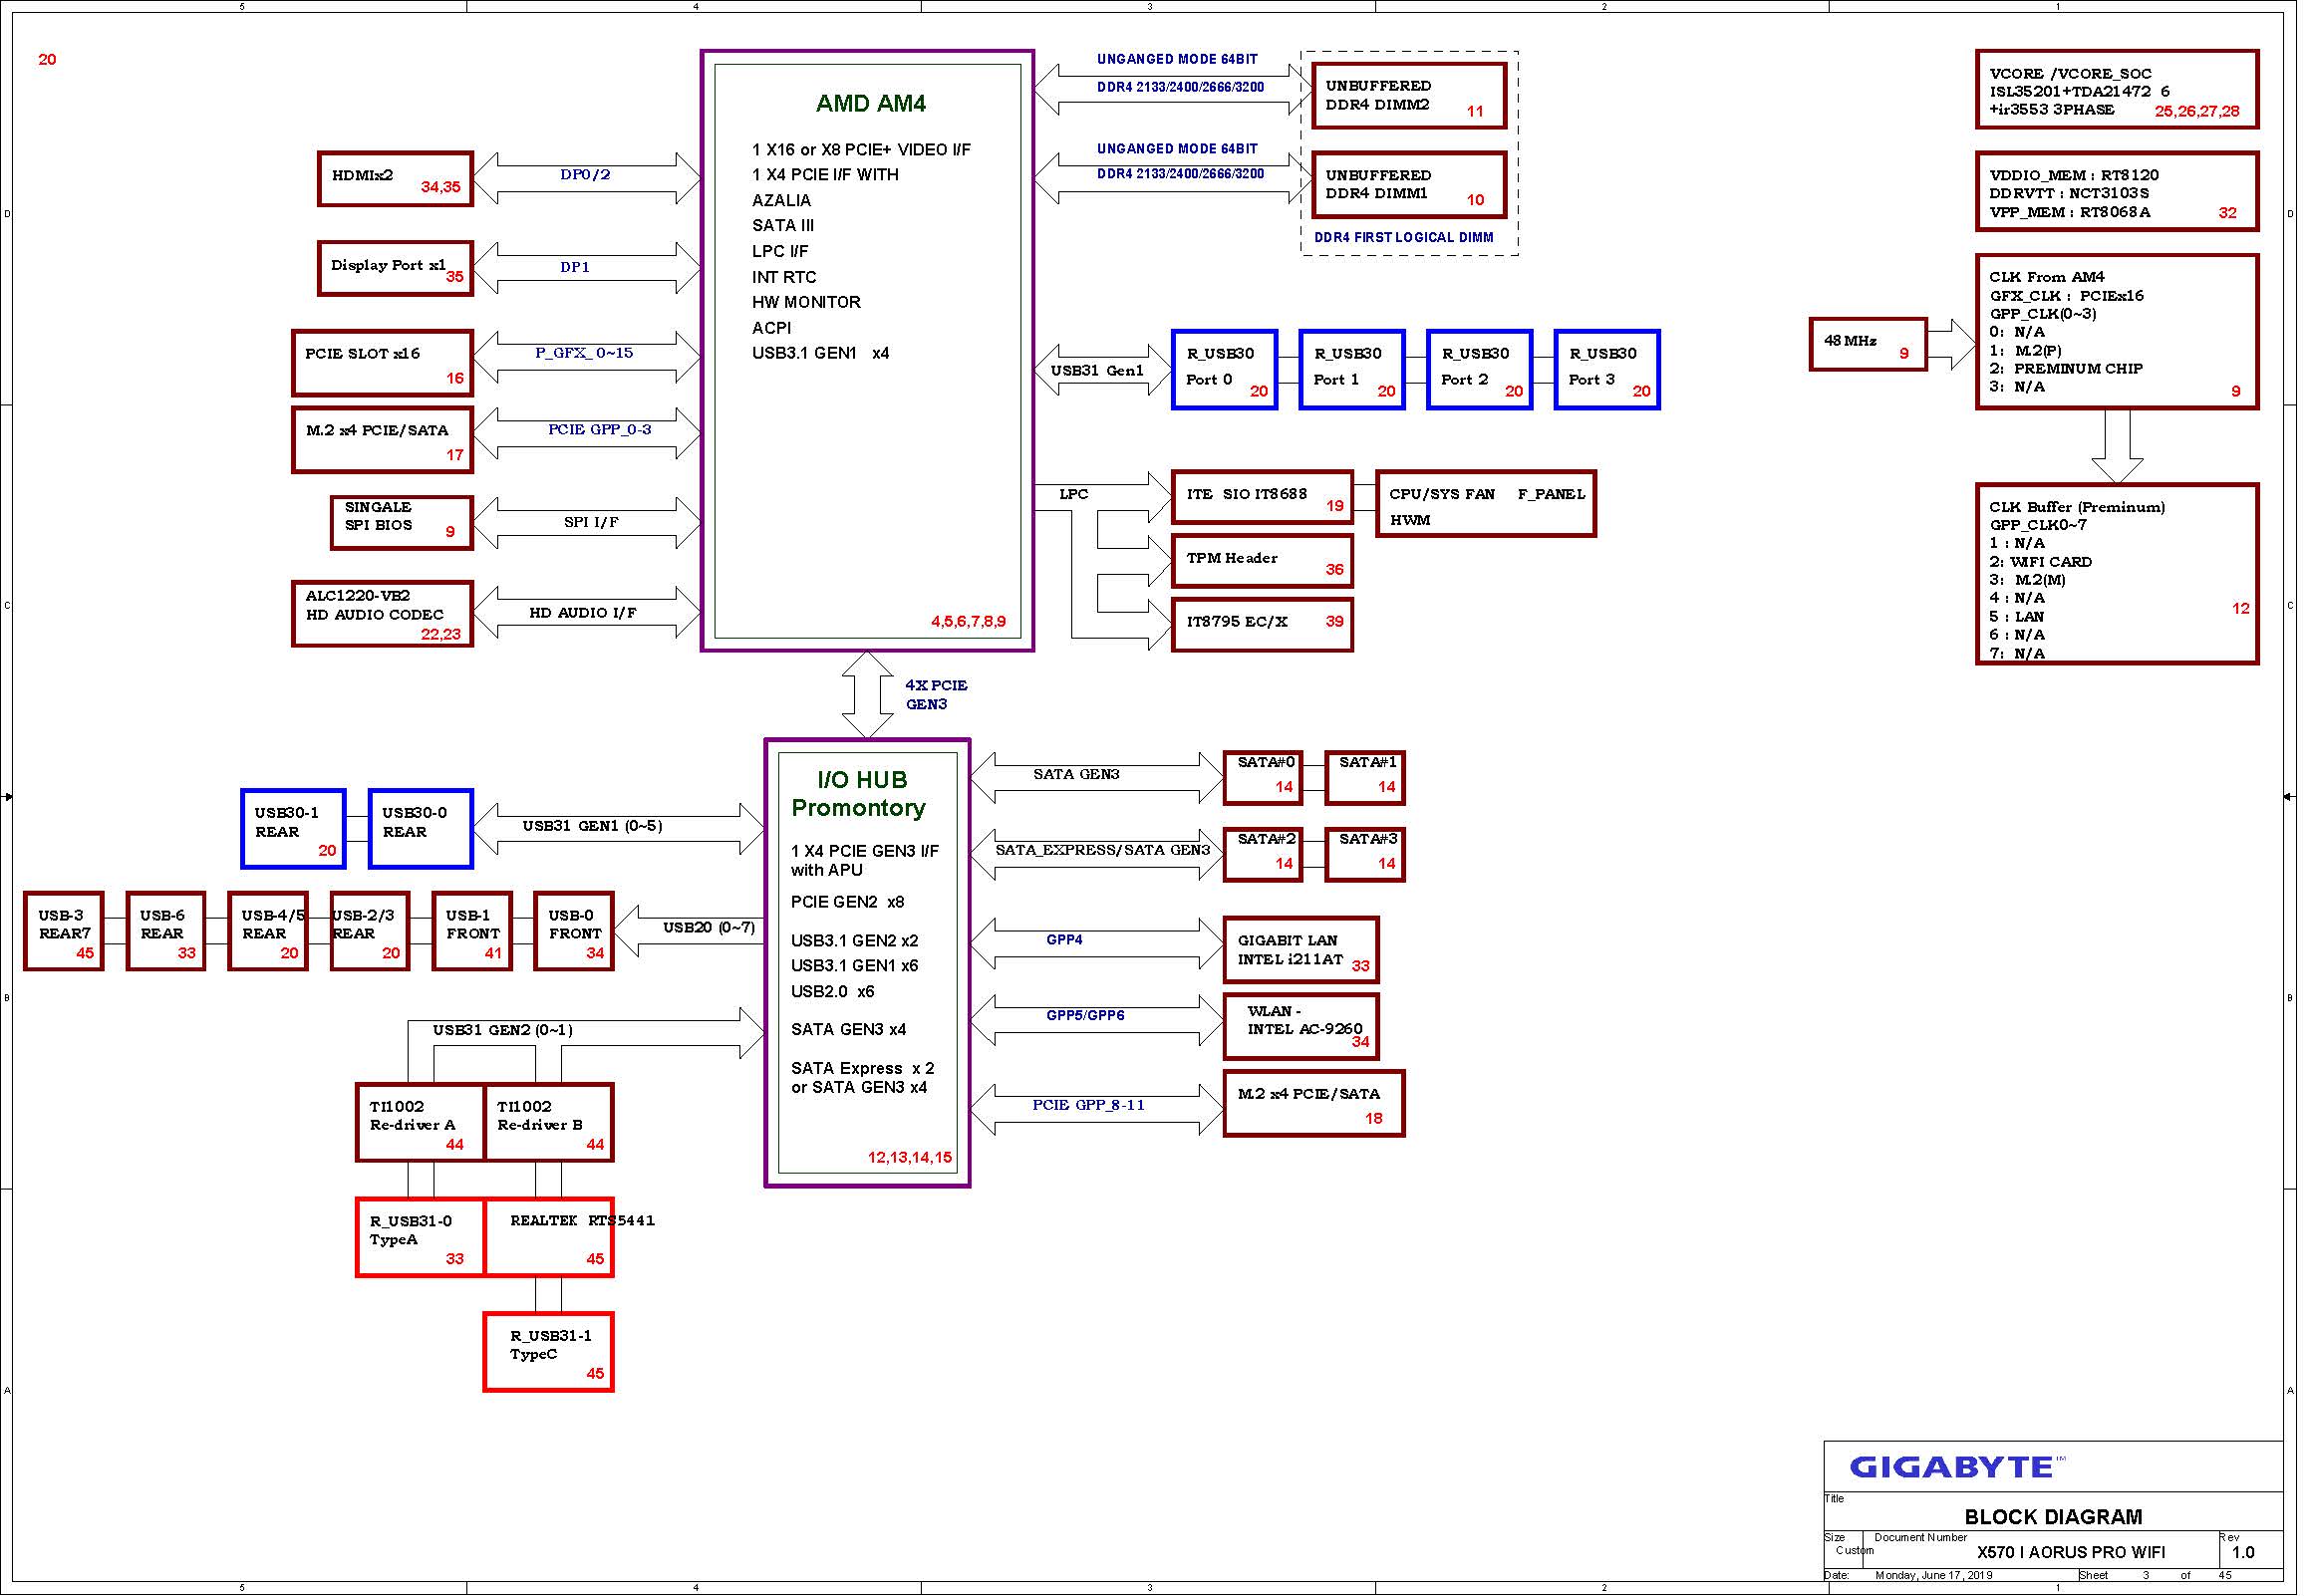
Task: Select the "DP0/2" bus label
Action: [x=587, y=175]
